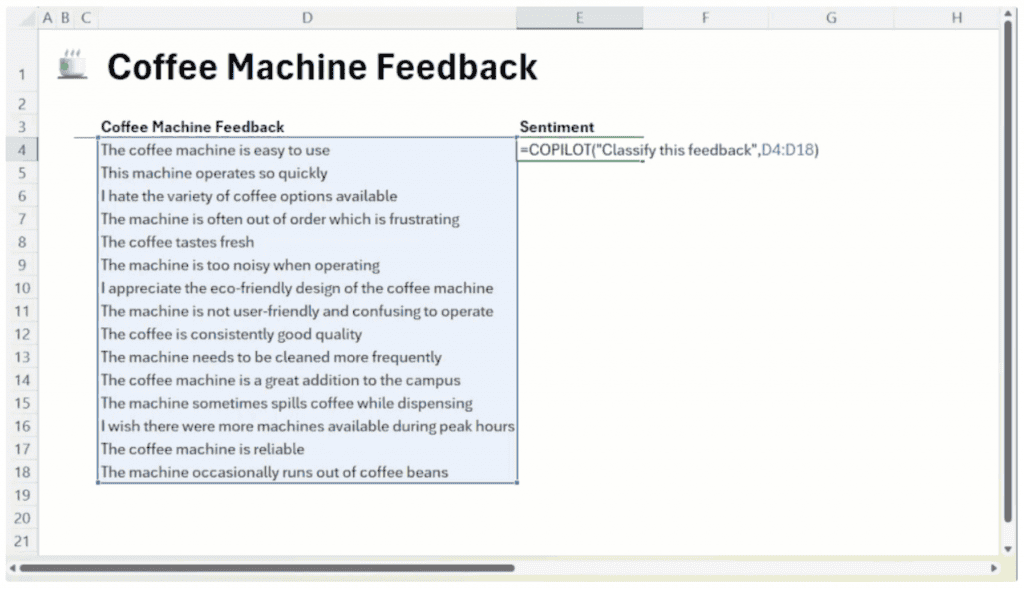Select column E header

coord(579,18)
